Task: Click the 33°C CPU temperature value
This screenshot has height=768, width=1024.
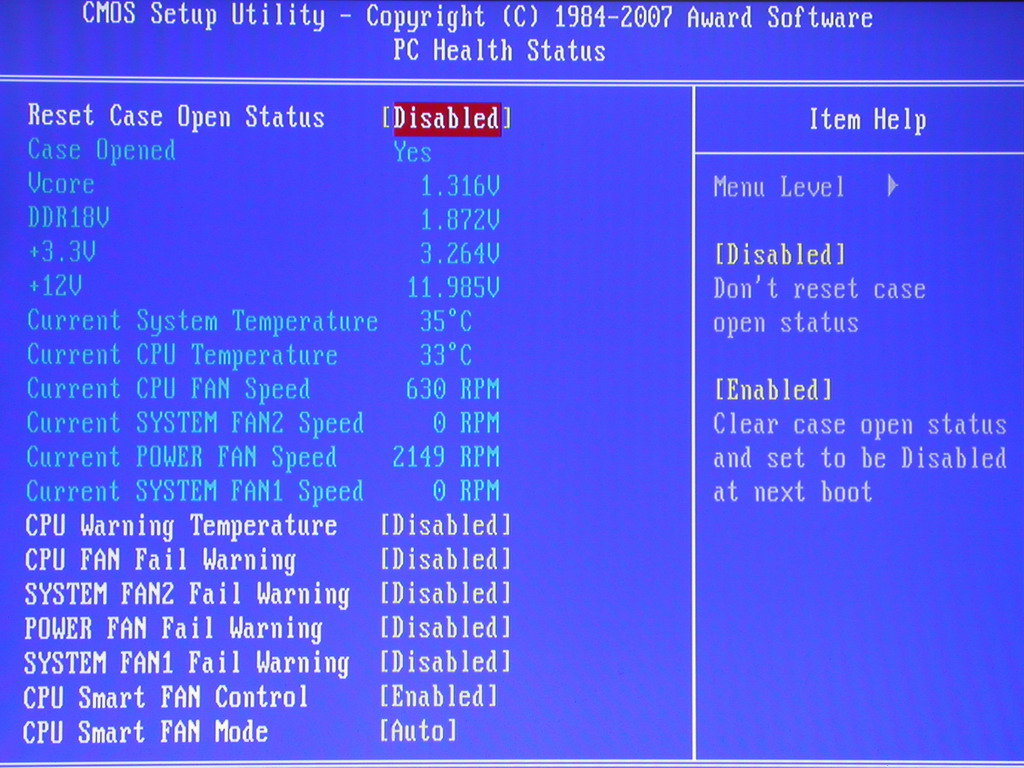Action: 445,355
